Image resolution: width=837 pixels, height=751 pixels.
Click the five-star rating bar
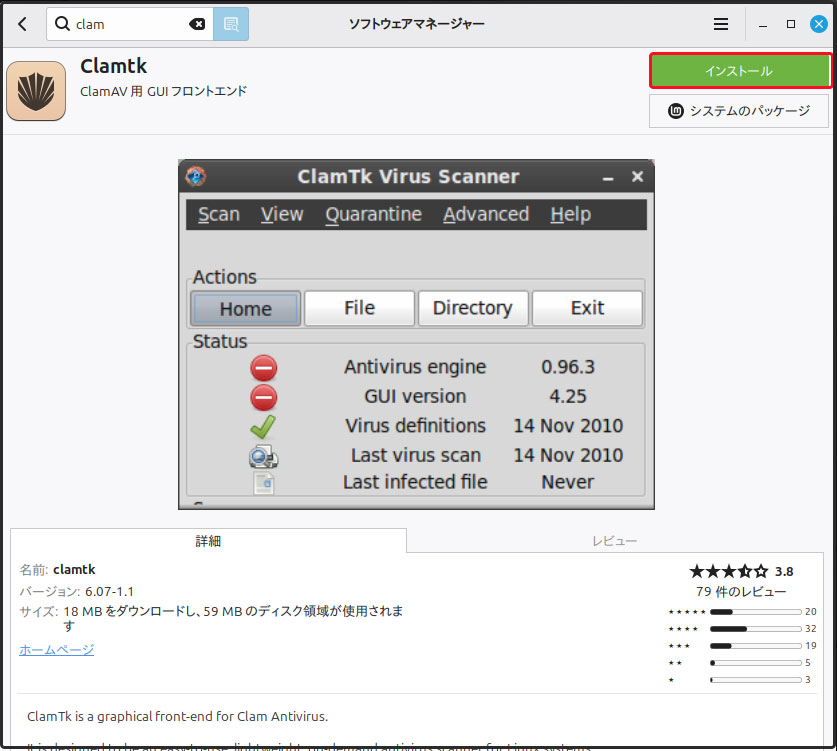point(755,612)
